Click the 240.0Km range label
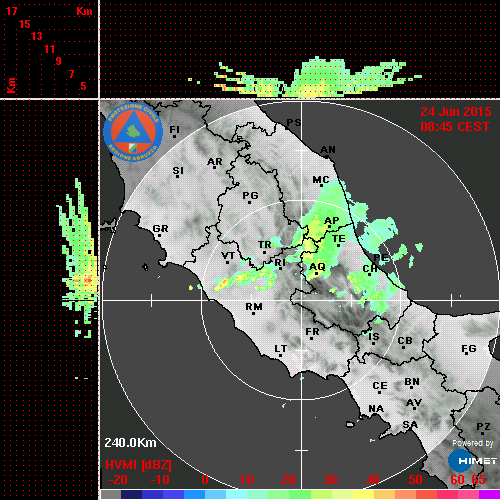Screen dimensions: 500x500 (x=130, y=443)
